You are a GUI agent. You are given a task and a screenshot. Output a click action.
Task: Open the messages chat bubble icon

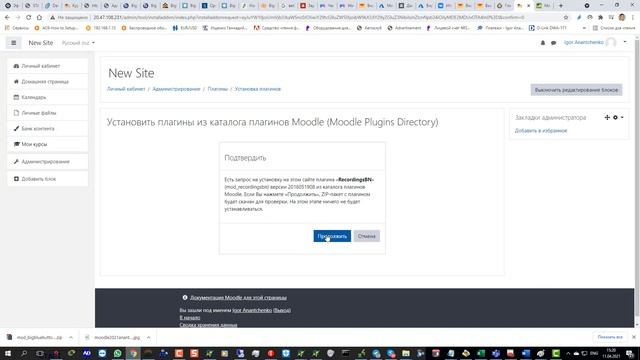[x=553, y=42]
